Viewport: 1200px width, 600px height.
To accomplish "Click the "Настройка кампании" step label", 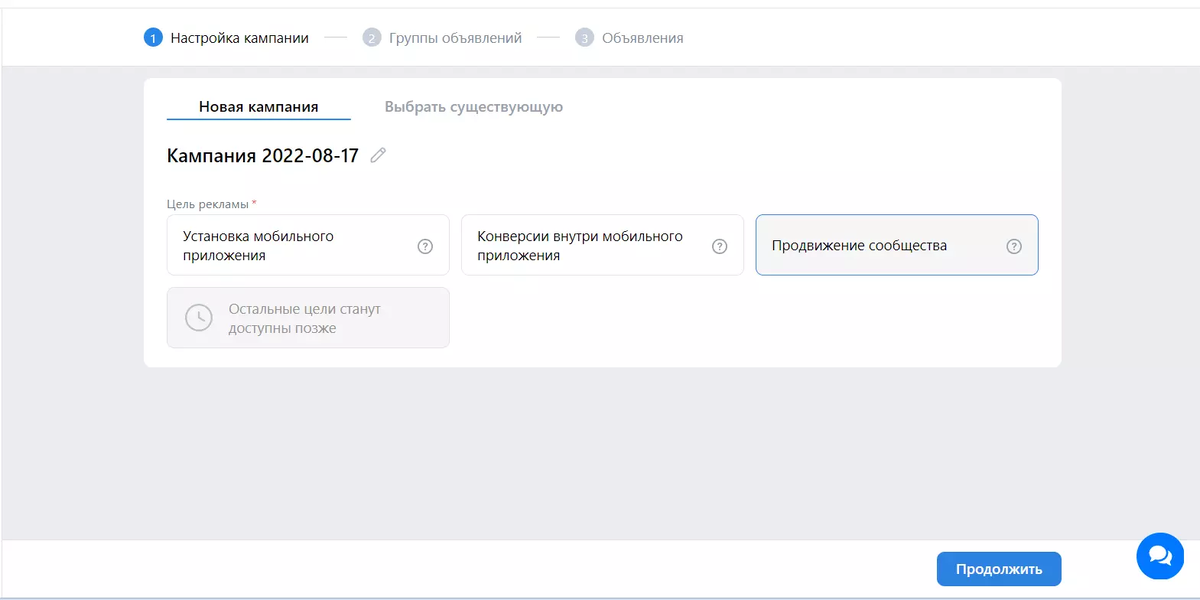I will [240, 37].
